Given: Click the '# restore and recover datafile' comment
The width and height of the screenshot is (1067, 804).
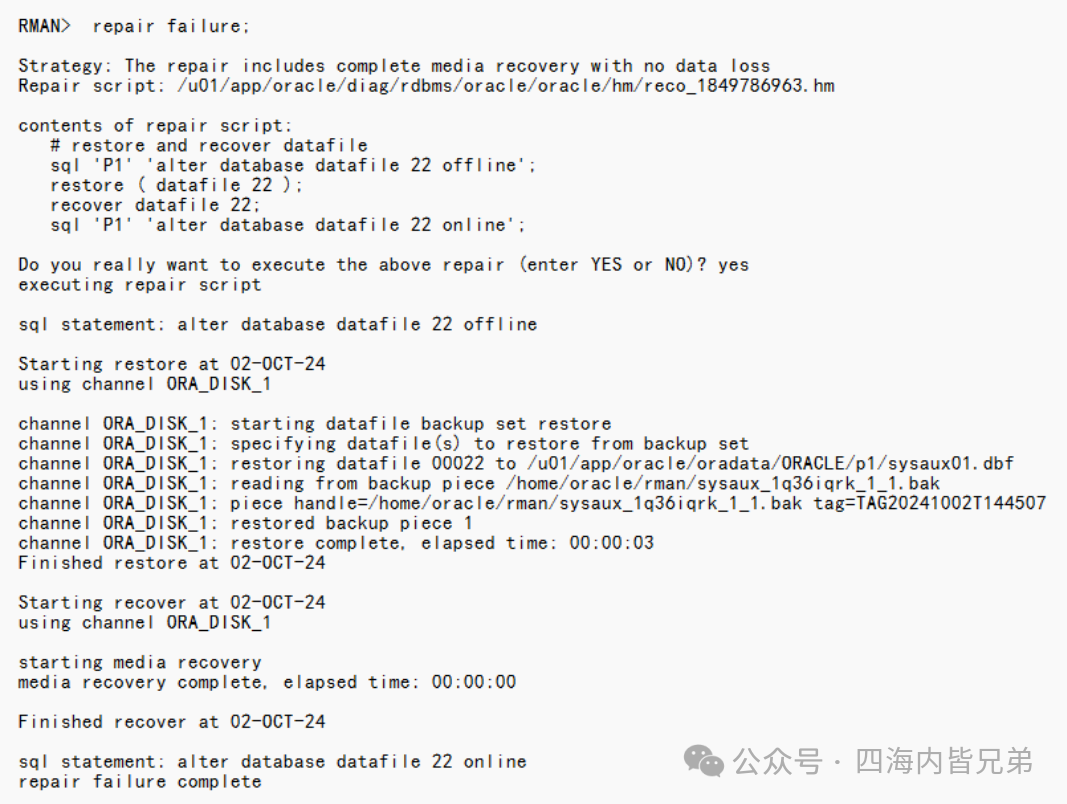Looking at the screenshot, I should pos(209,146).
